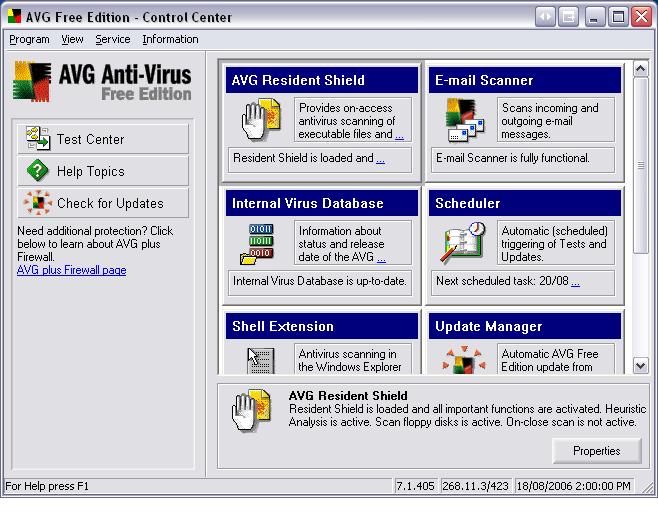Image resolution: width=658 pixels, height=512 pixels.
Task: Expand the Resident Shield description ellipsis link
Action: pyautogui.click(x=399, y=135)
